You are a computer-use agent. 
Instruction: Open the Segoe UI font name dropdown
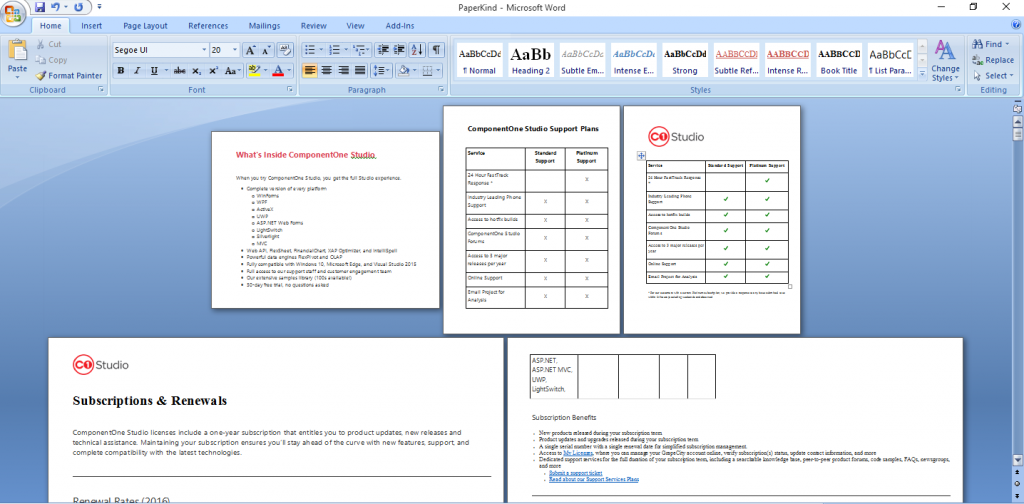204,50
